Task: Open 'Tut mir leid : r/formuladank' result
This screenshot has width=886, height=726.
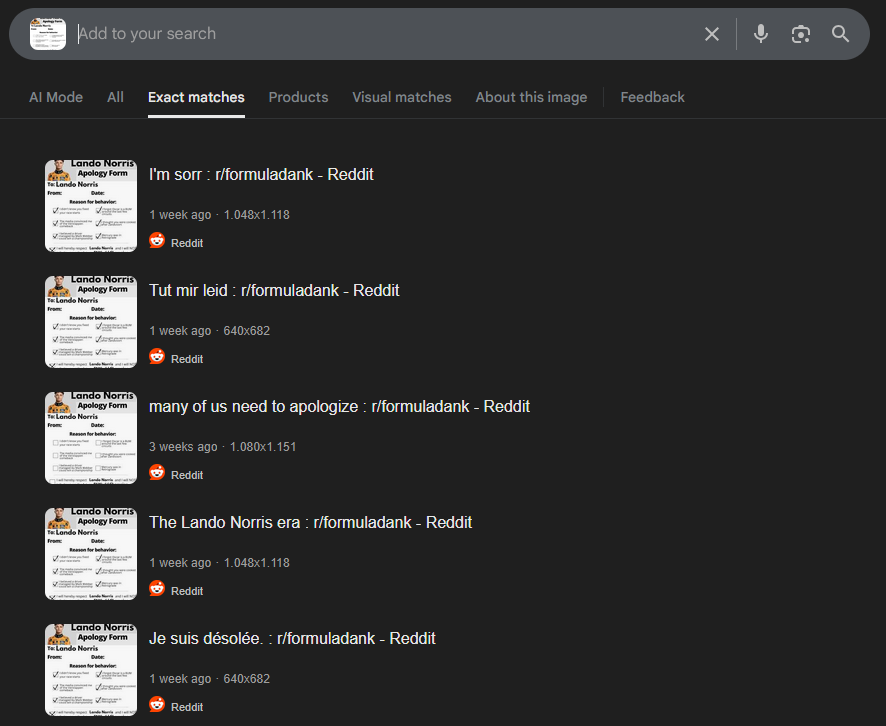Action: (274, 290)
